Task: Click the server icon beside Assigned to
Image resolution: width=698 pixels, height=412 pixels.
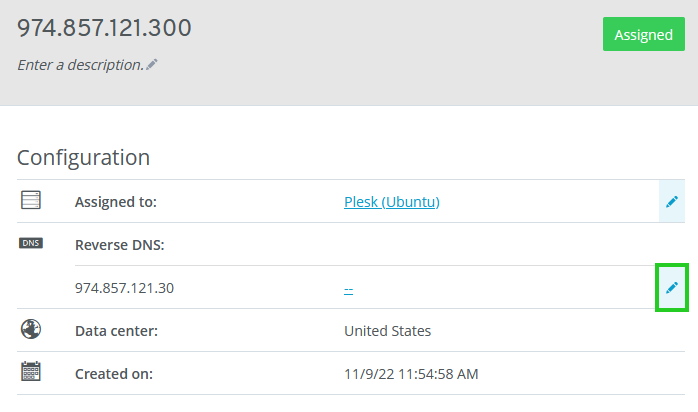Action: tap(31, 201)
